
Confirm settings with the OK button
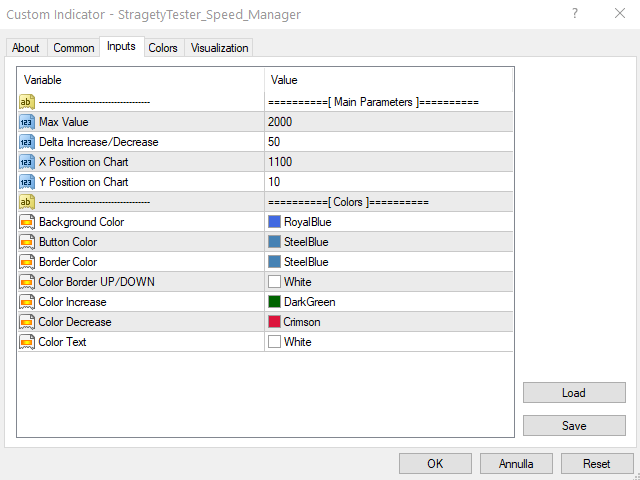435,464
